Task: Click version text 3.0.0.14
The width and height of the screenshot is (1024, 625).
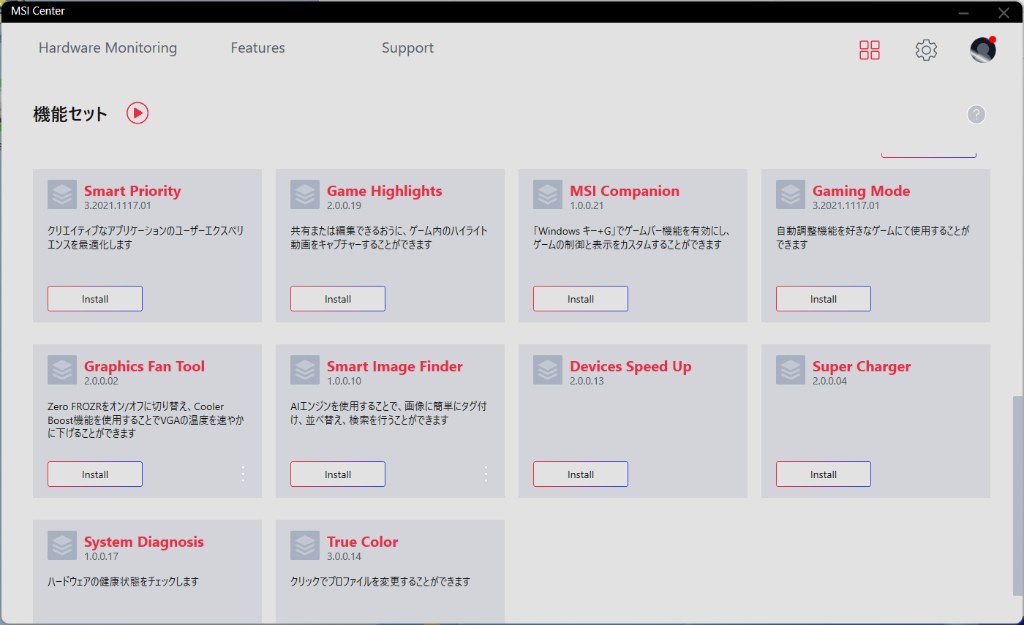Action: [x=344, y=556]
